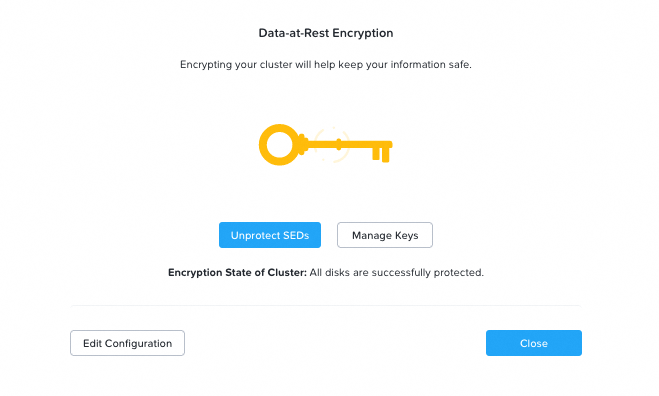Click the 'All disks are successfully protected' status
Screen dimensions: 659x396
click(x=397, y=272)
